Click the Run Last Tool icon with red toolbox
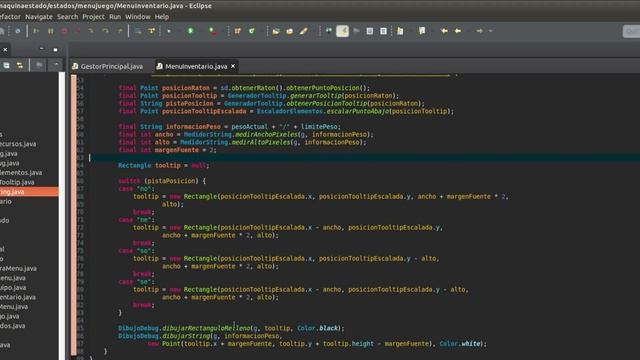 213,31
